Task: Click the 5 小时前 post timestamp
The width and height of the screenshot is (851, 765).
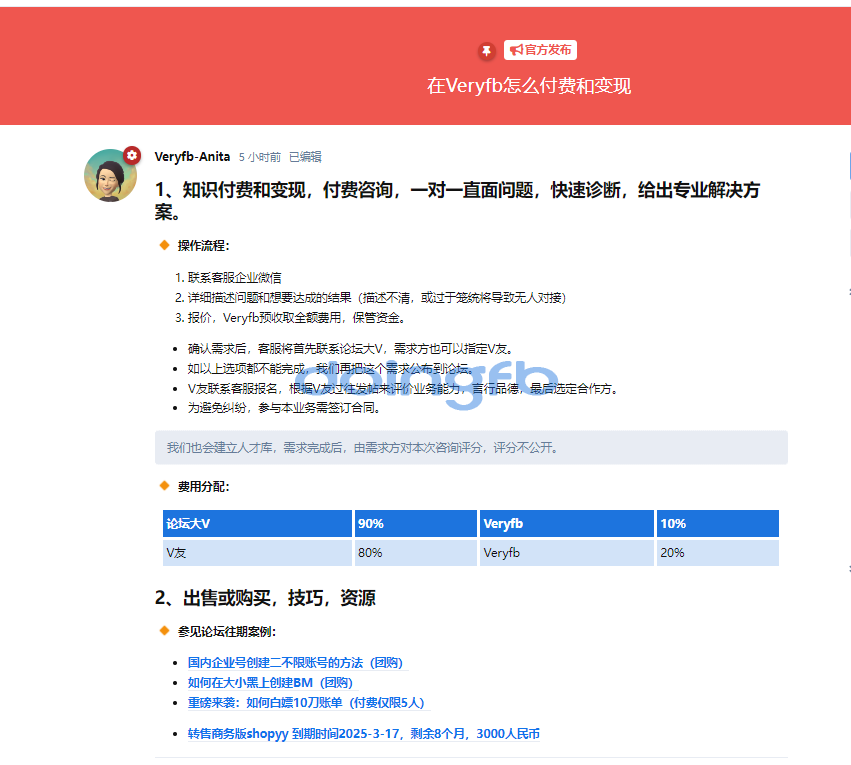Action: [260, 157]
